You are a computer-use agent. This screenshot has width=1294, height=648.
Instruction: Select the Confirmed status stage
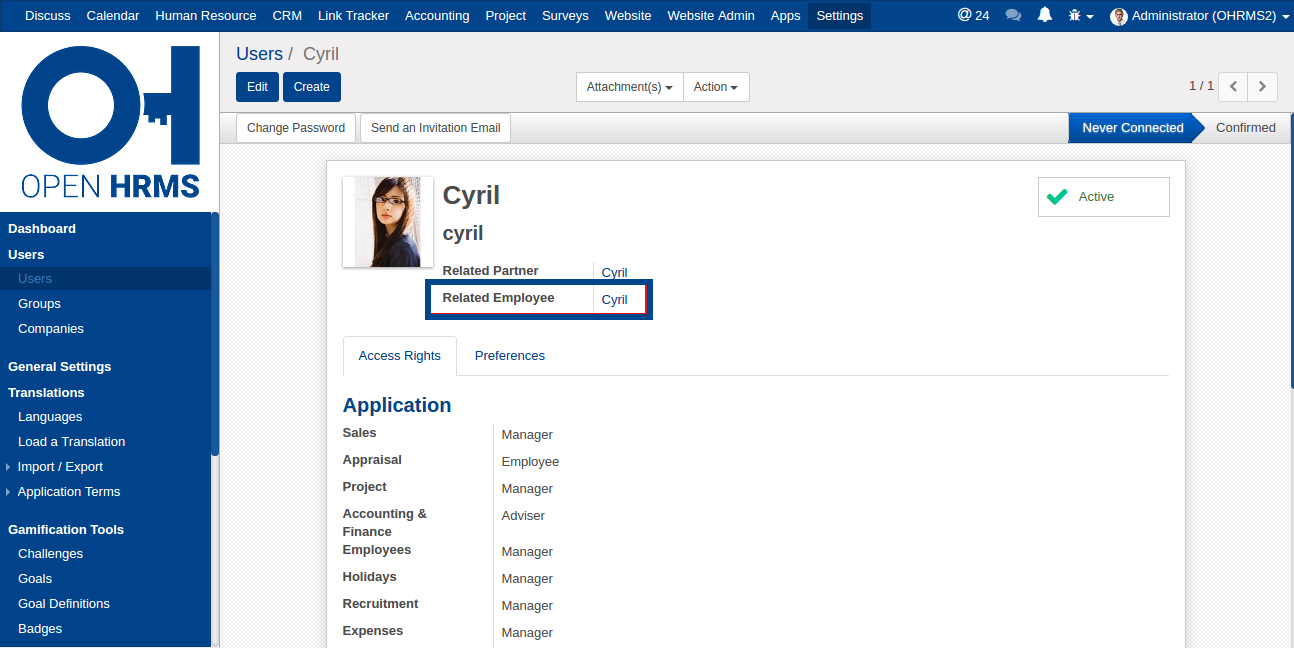pos(1245,128)
